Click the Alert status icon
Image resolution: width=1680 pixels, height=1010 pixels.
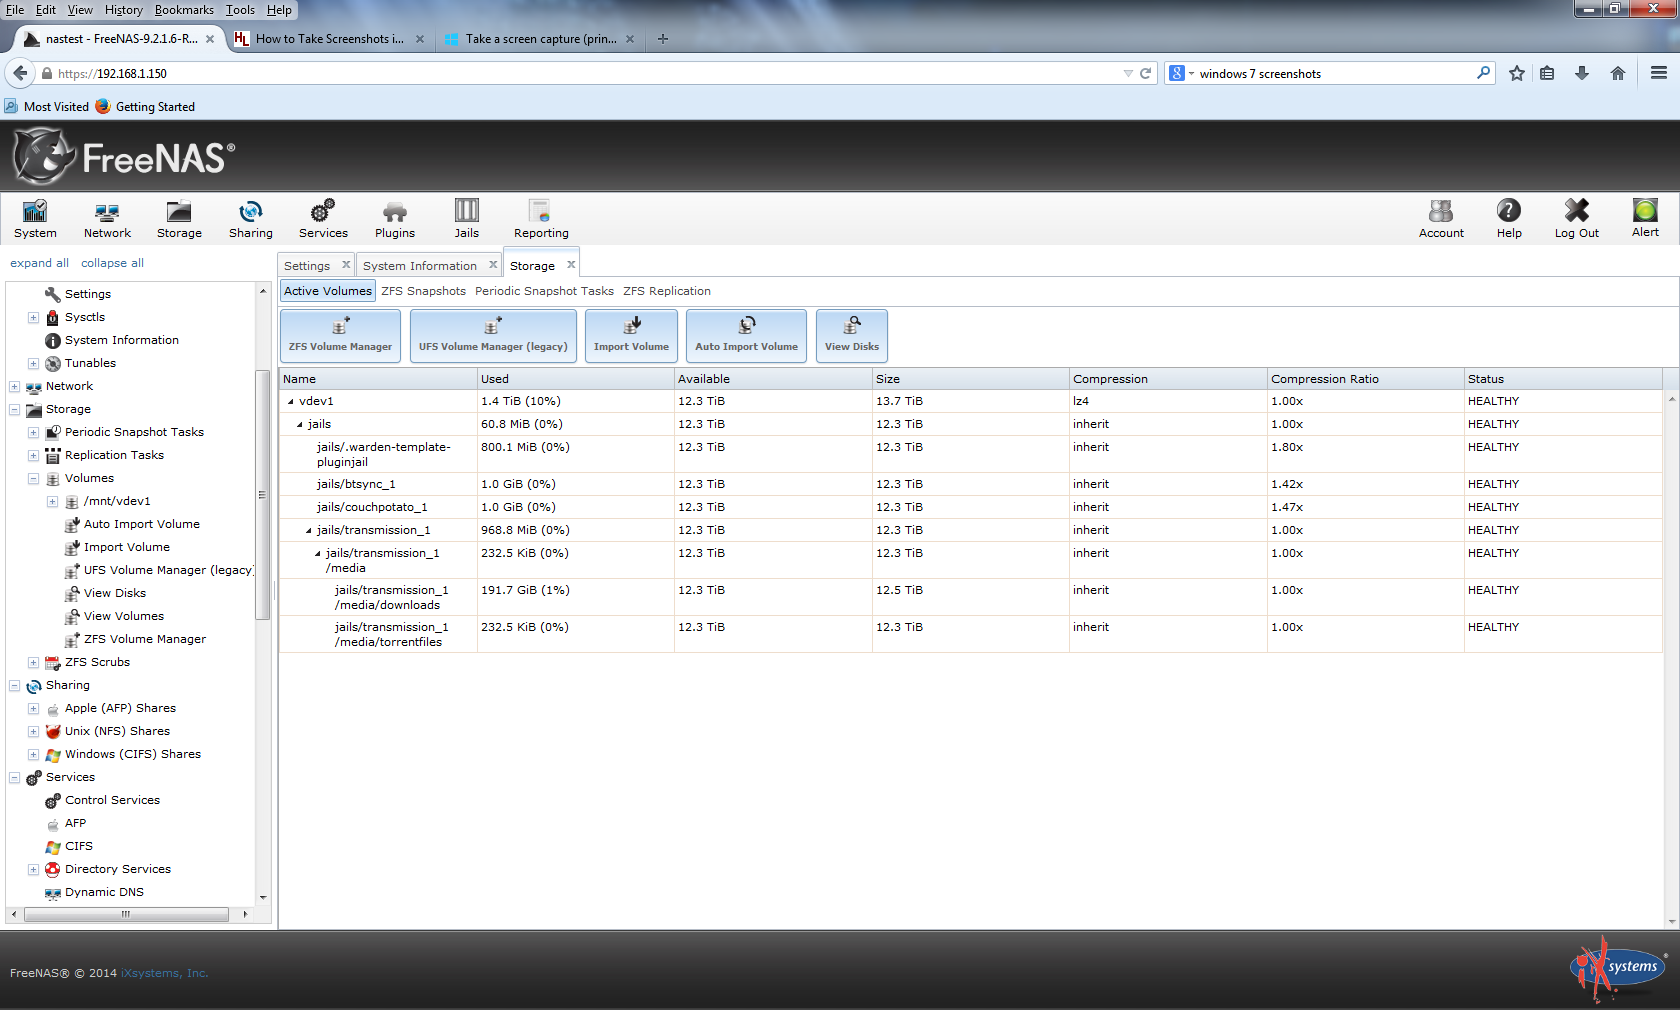click(x=1644, y=218)
